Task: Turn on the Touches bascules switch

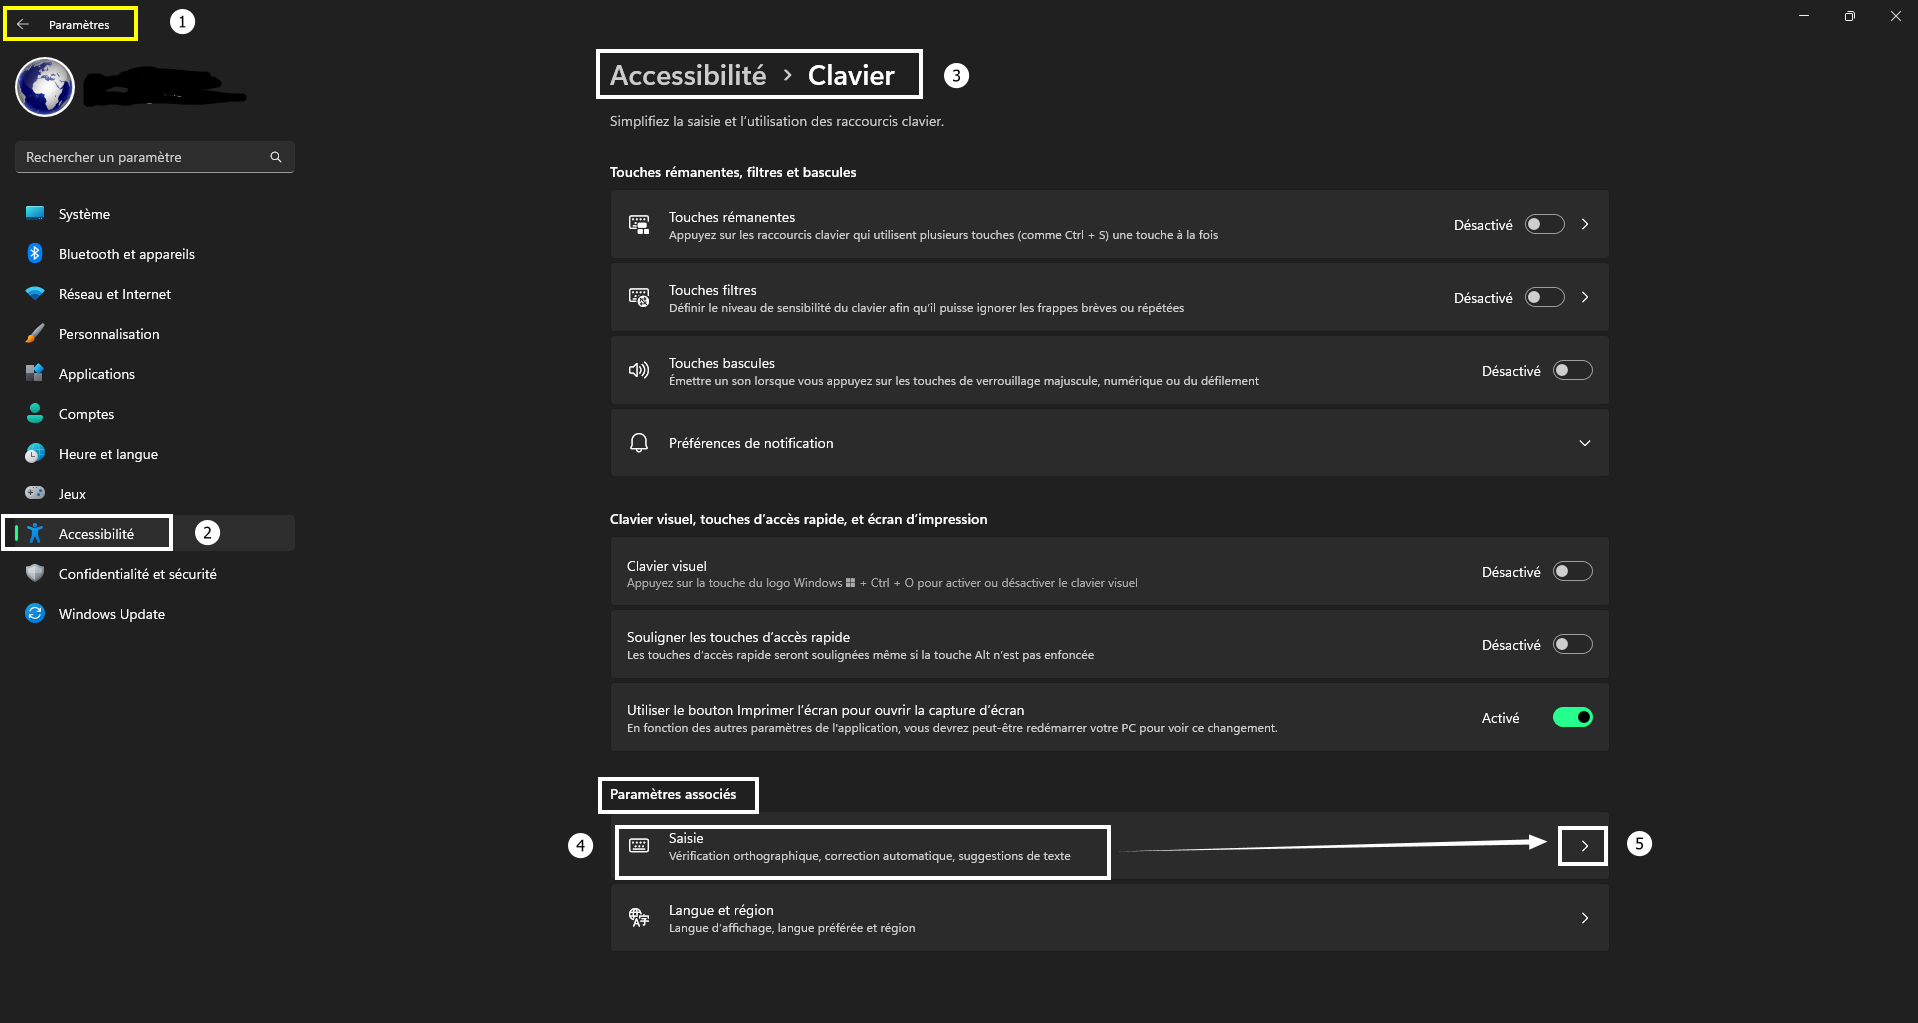Action: 1572,371
